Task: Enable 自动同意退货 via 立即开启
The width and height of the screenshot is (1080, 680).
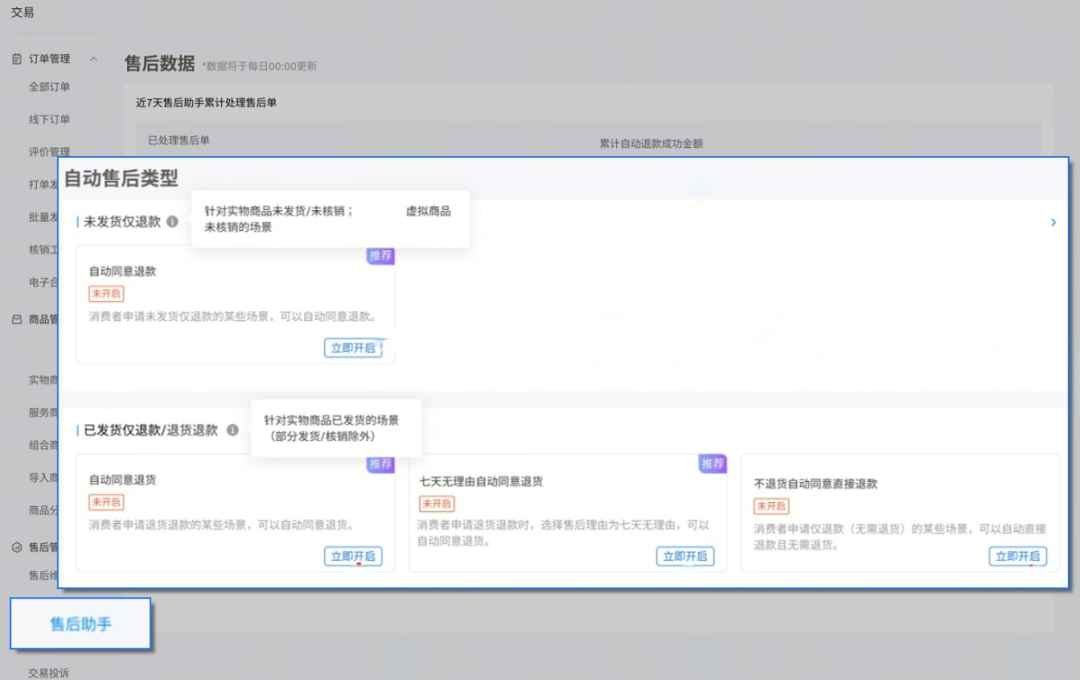Action: tap(352, 557)
